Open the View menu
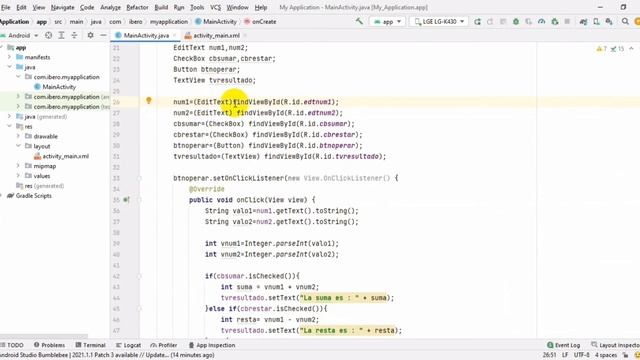640x360 pixels. (x=39, y=7)
